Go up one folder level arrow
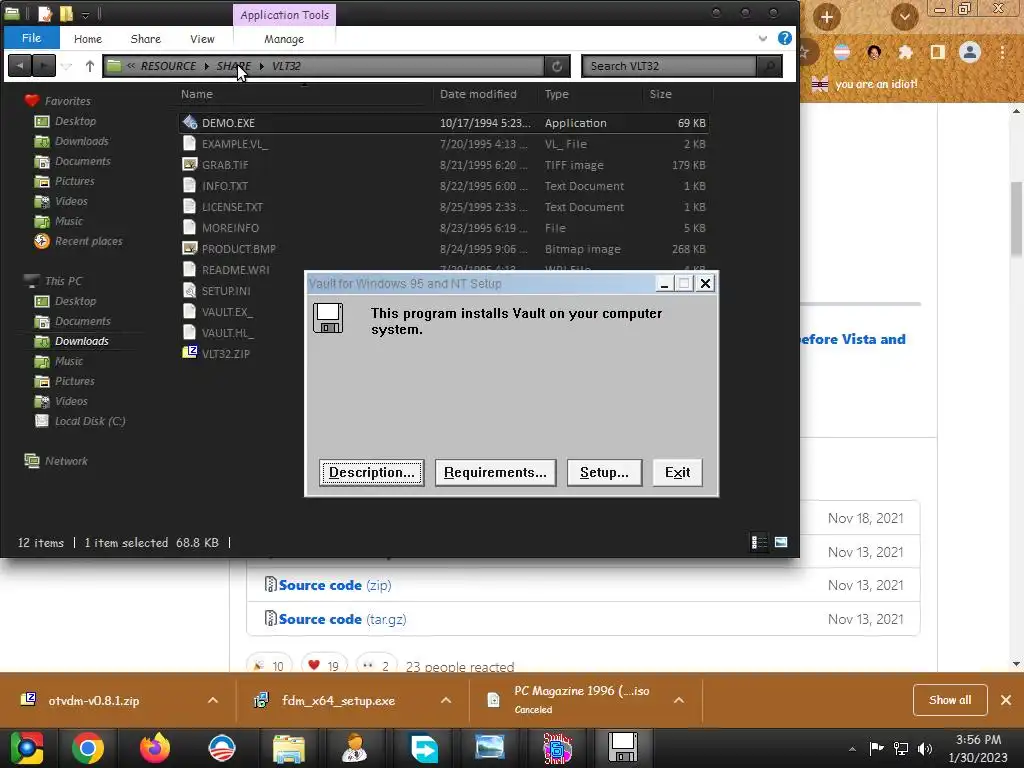This screenshot has height=768, width=1024. [x=89, y=66]
